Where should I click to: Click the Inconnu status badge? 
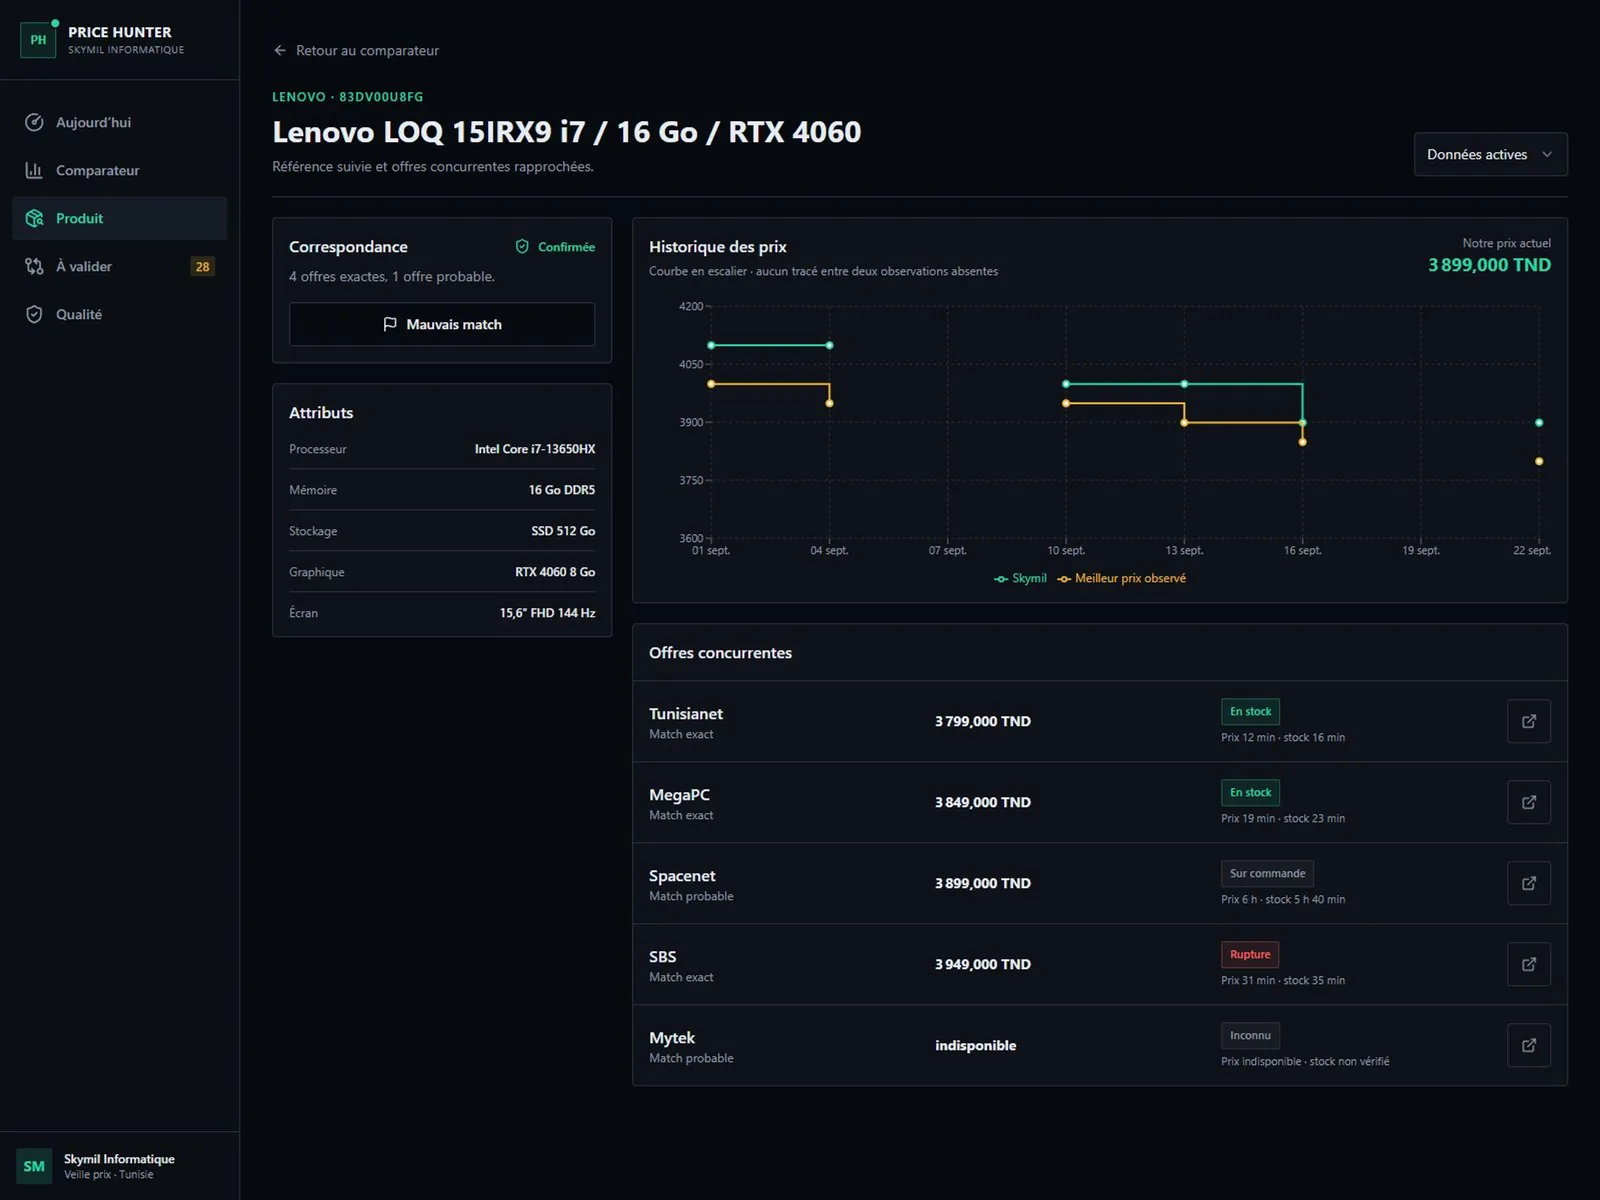[x=1250, y=1035]
